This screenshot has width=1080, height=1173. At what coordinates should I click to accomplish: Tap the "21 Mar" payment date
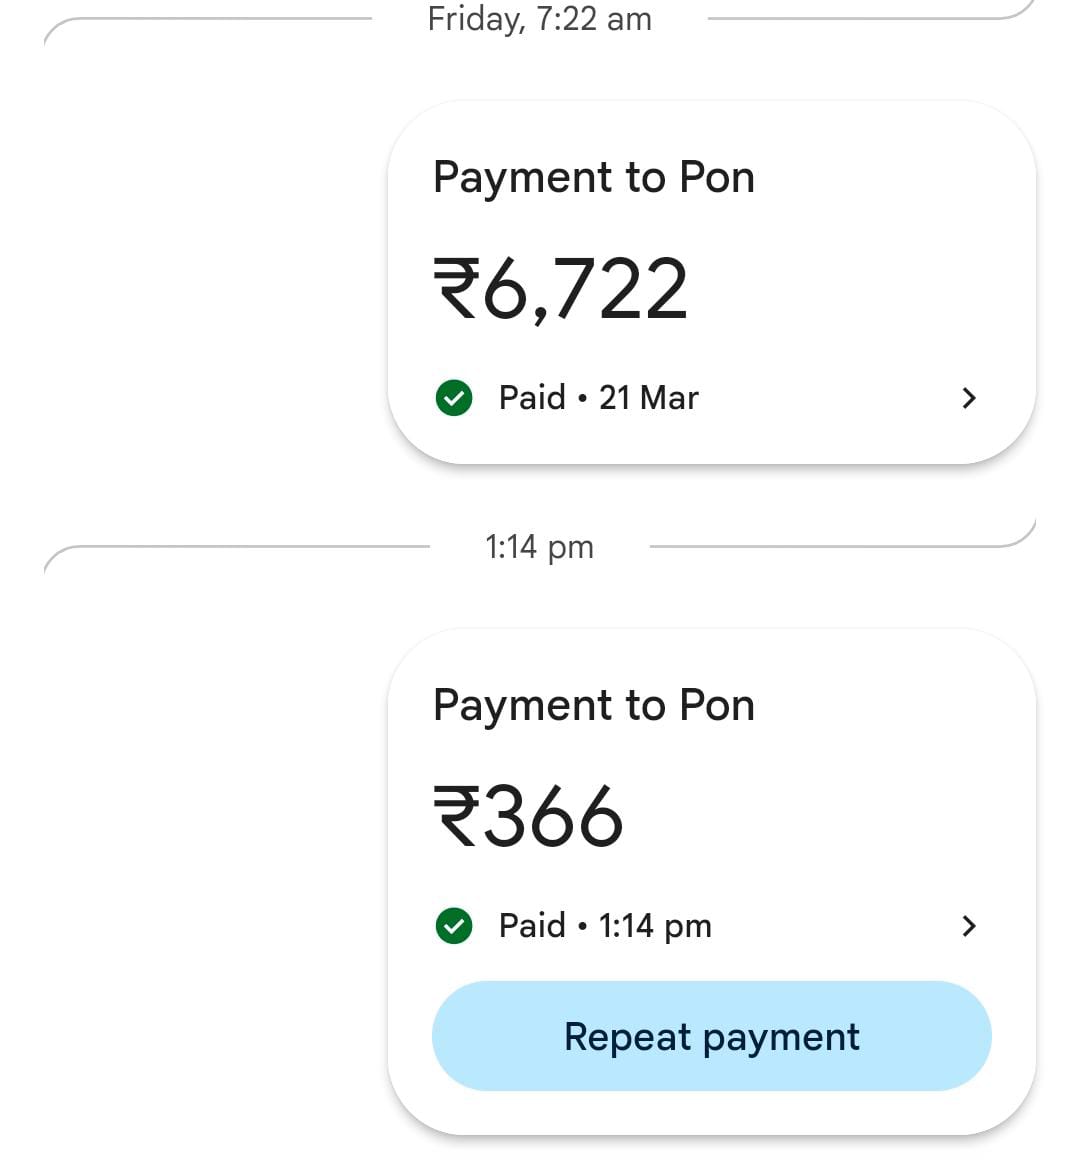(648, 398)
